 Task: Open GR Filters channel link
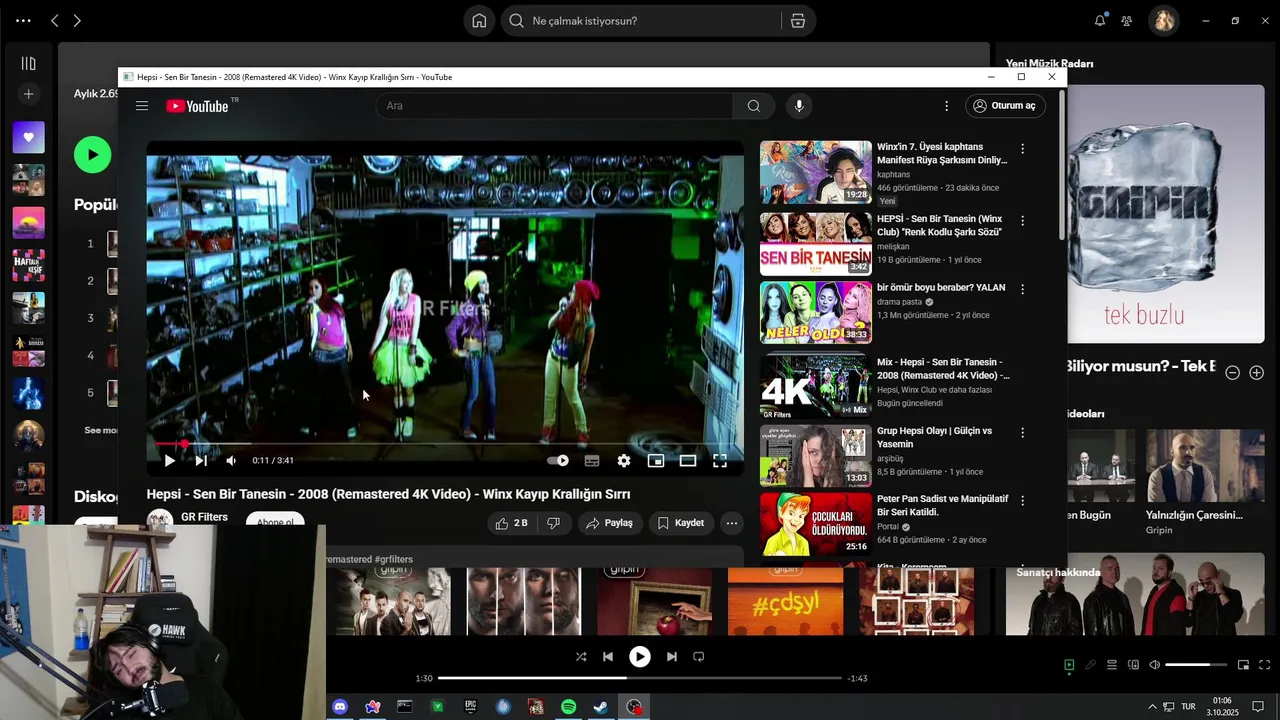[x=204, y=517]
